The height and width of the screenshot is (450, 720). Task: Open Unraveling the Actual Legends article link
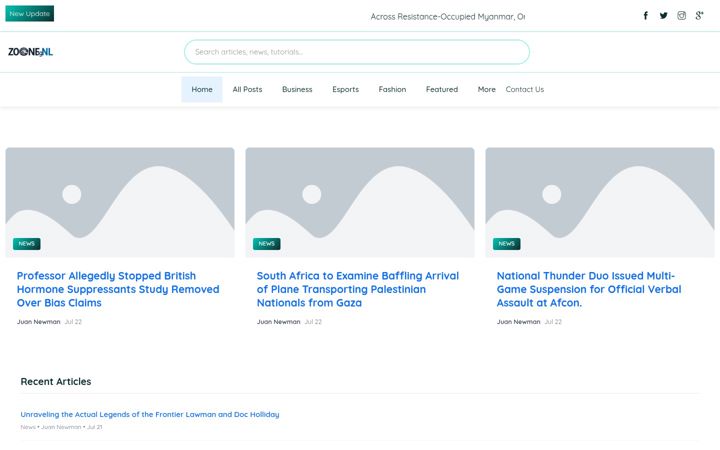tap(150, 415)
